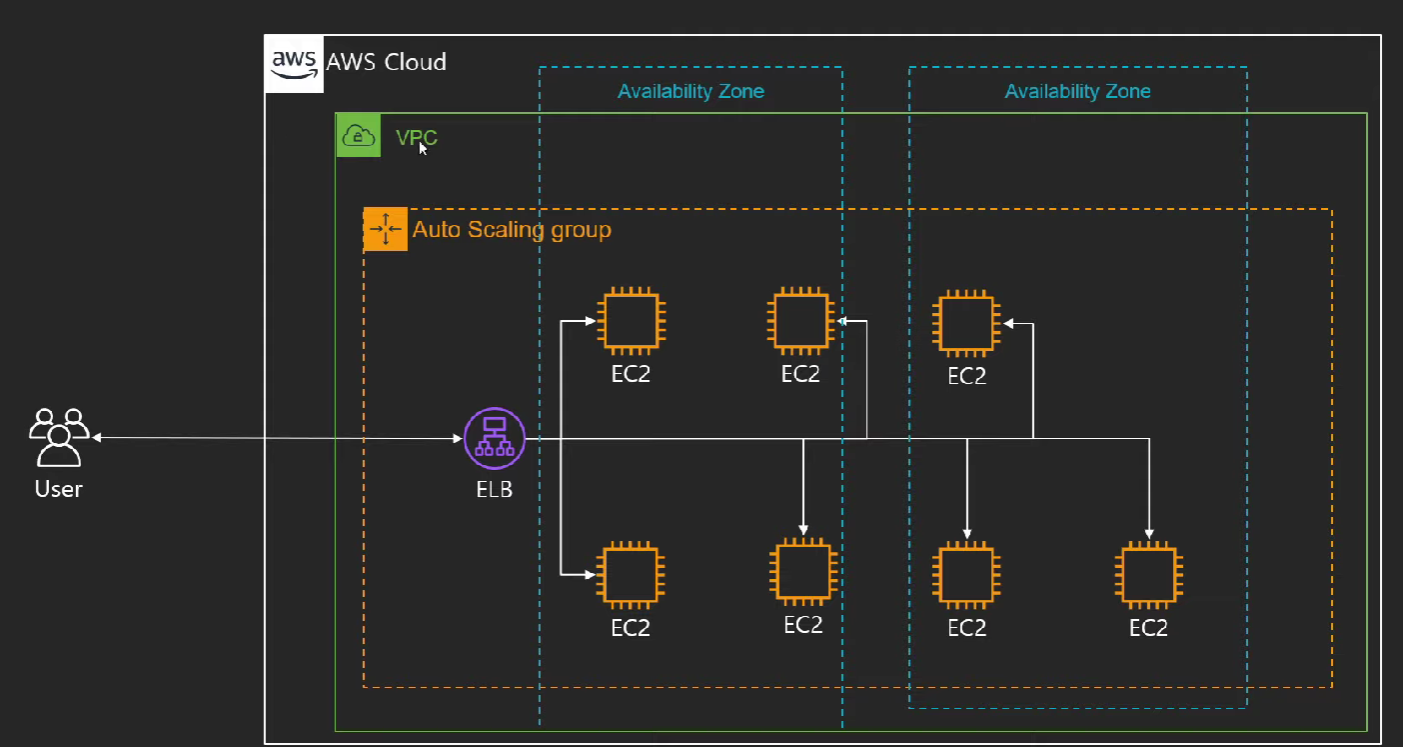Select the green VPC cloud icon
The width and height of the screenshot is (1403, 747).
(358, 135)
